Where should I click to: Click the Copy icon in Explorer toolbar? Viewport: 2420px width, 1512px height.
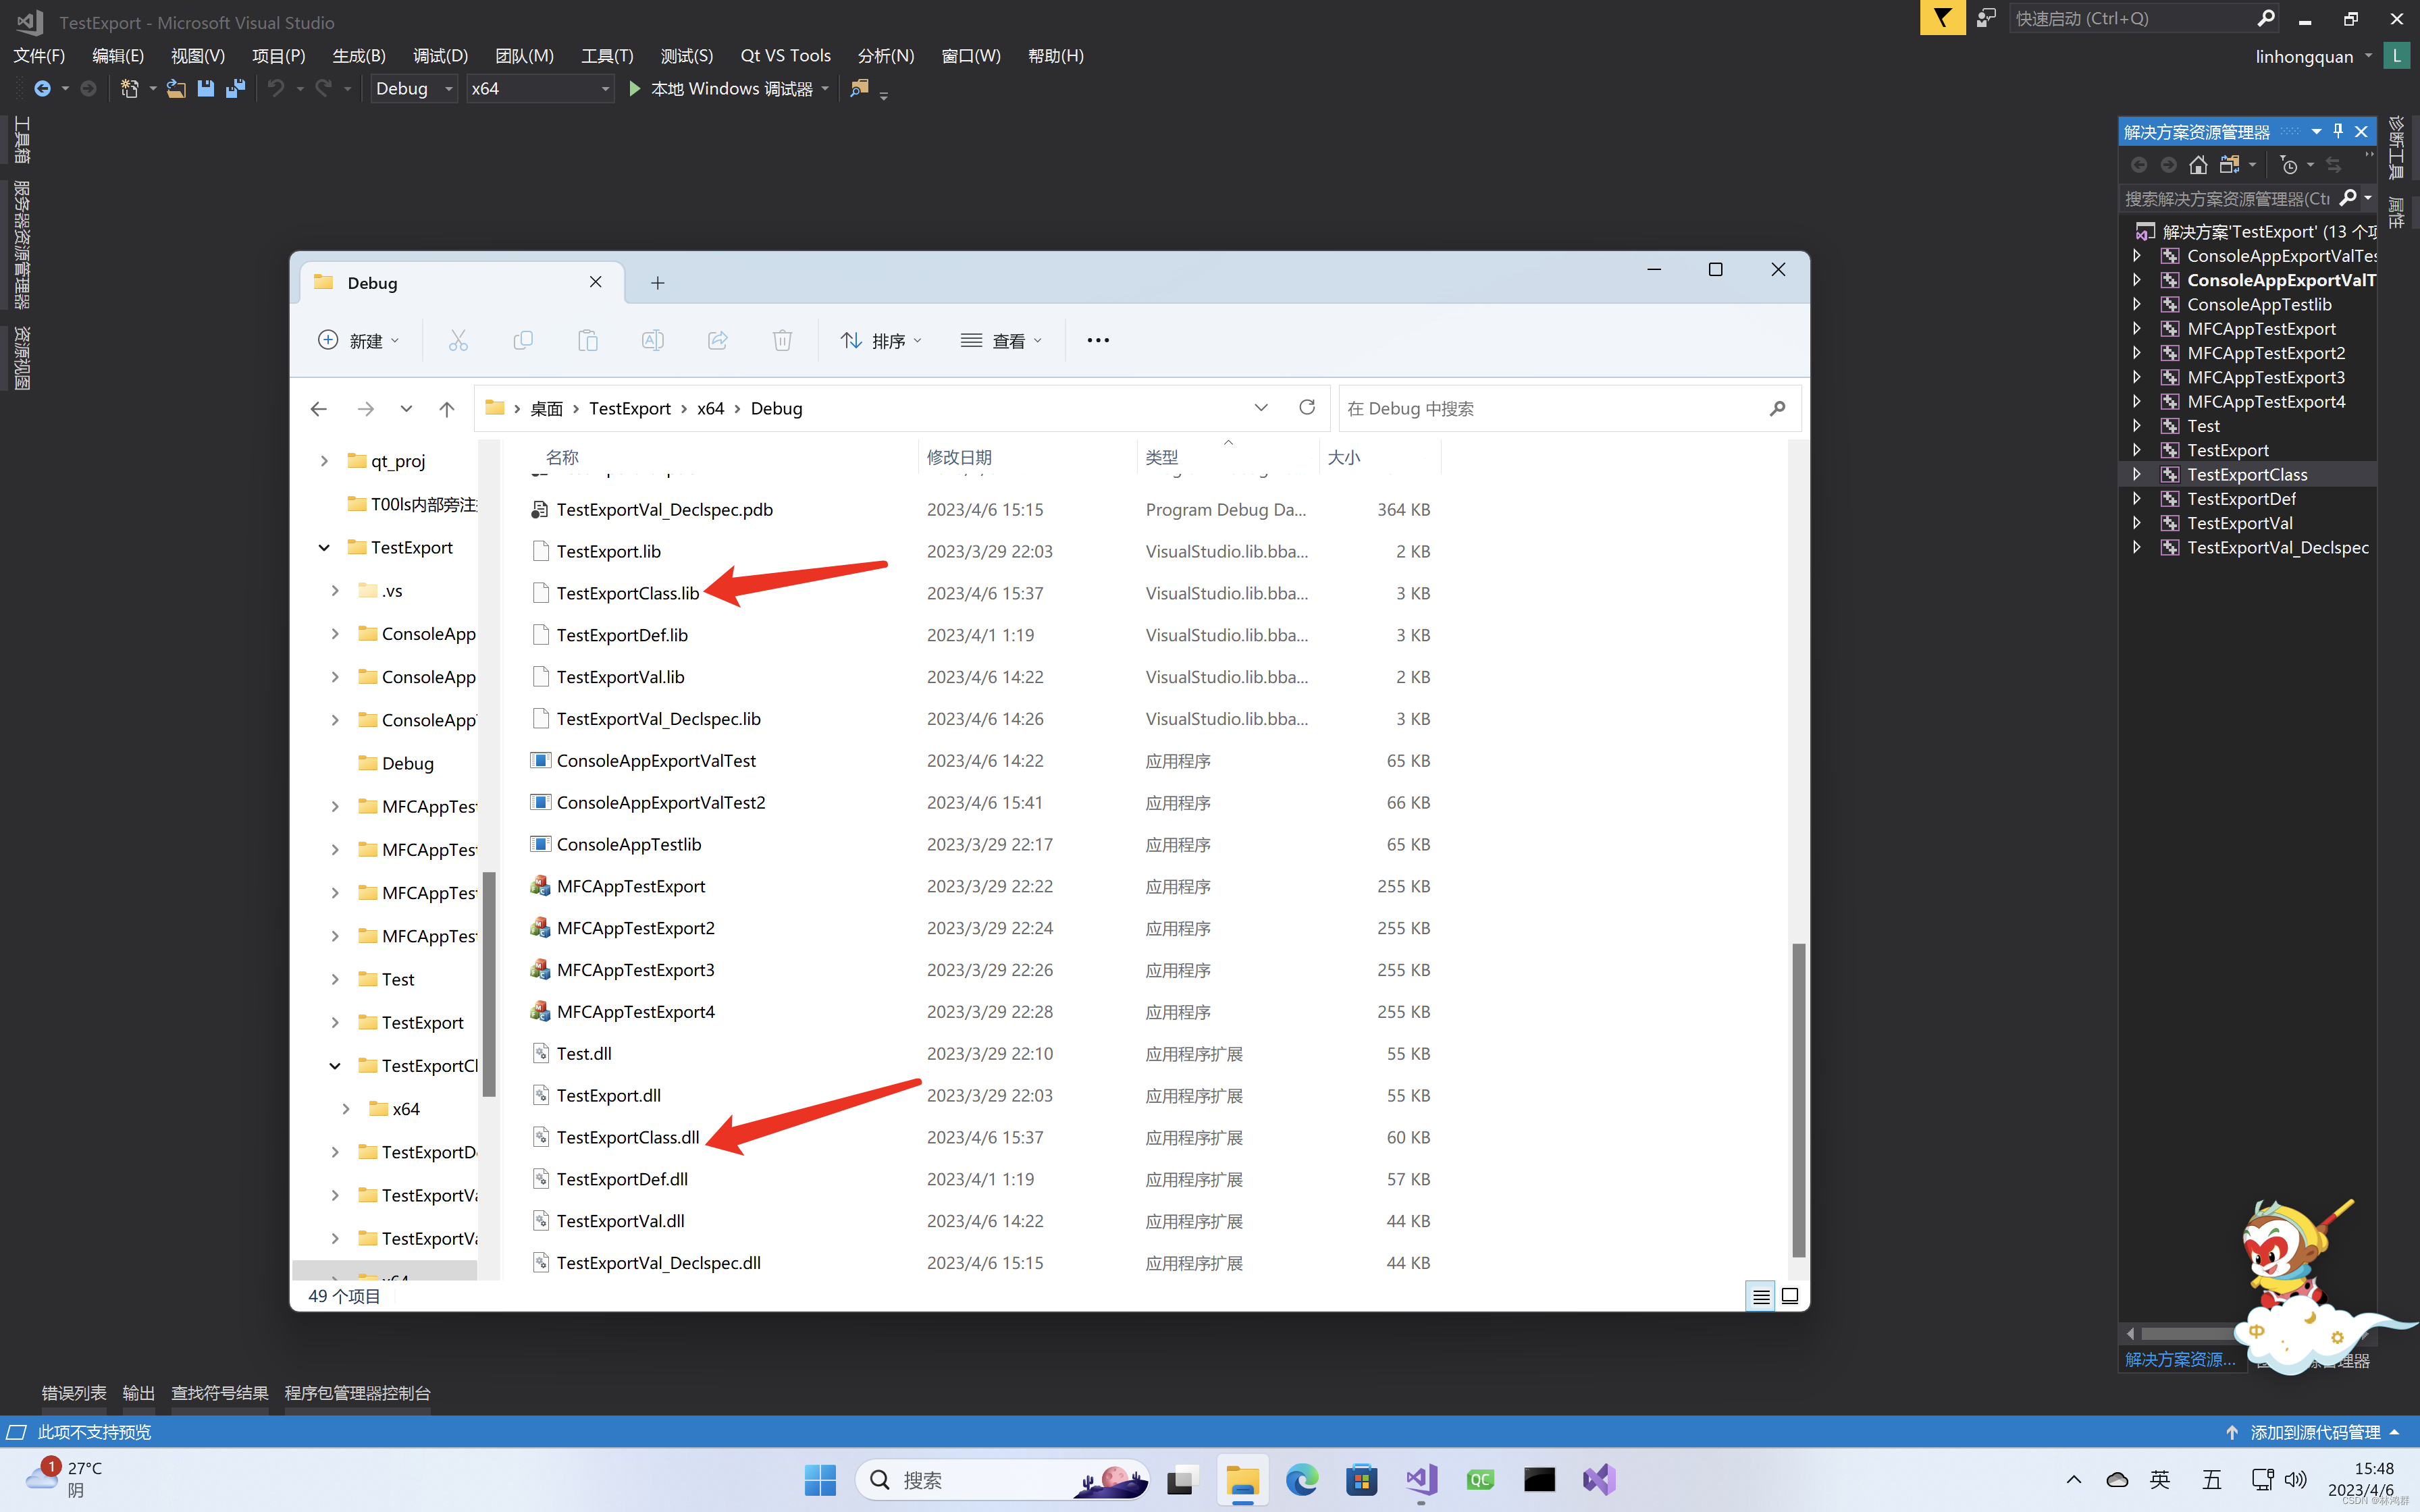tap(523, 341)
